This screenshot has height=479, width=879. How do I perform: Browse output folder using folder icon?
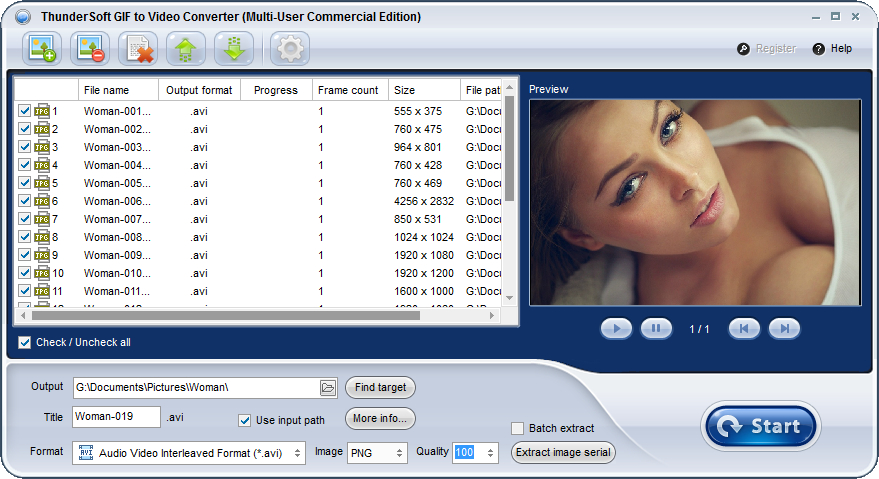[x=327, y=388]
